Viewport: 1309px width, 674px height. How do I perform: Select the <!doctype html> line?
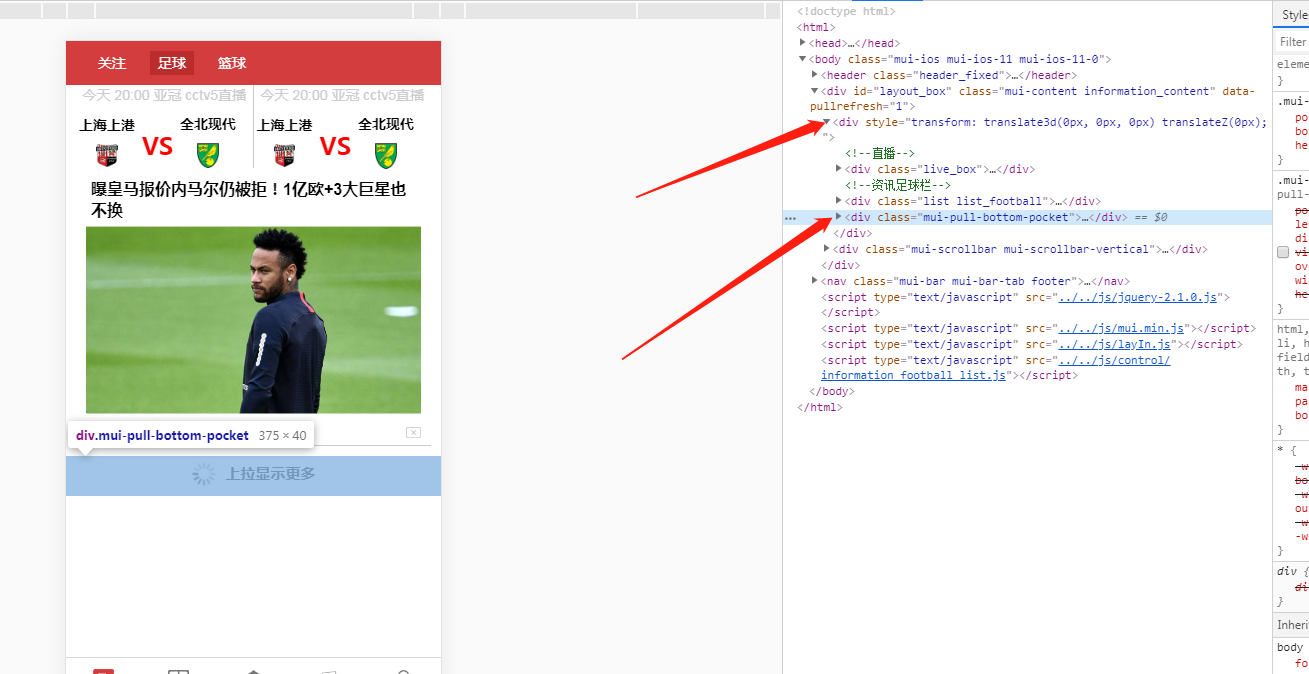tap(846, 11)
